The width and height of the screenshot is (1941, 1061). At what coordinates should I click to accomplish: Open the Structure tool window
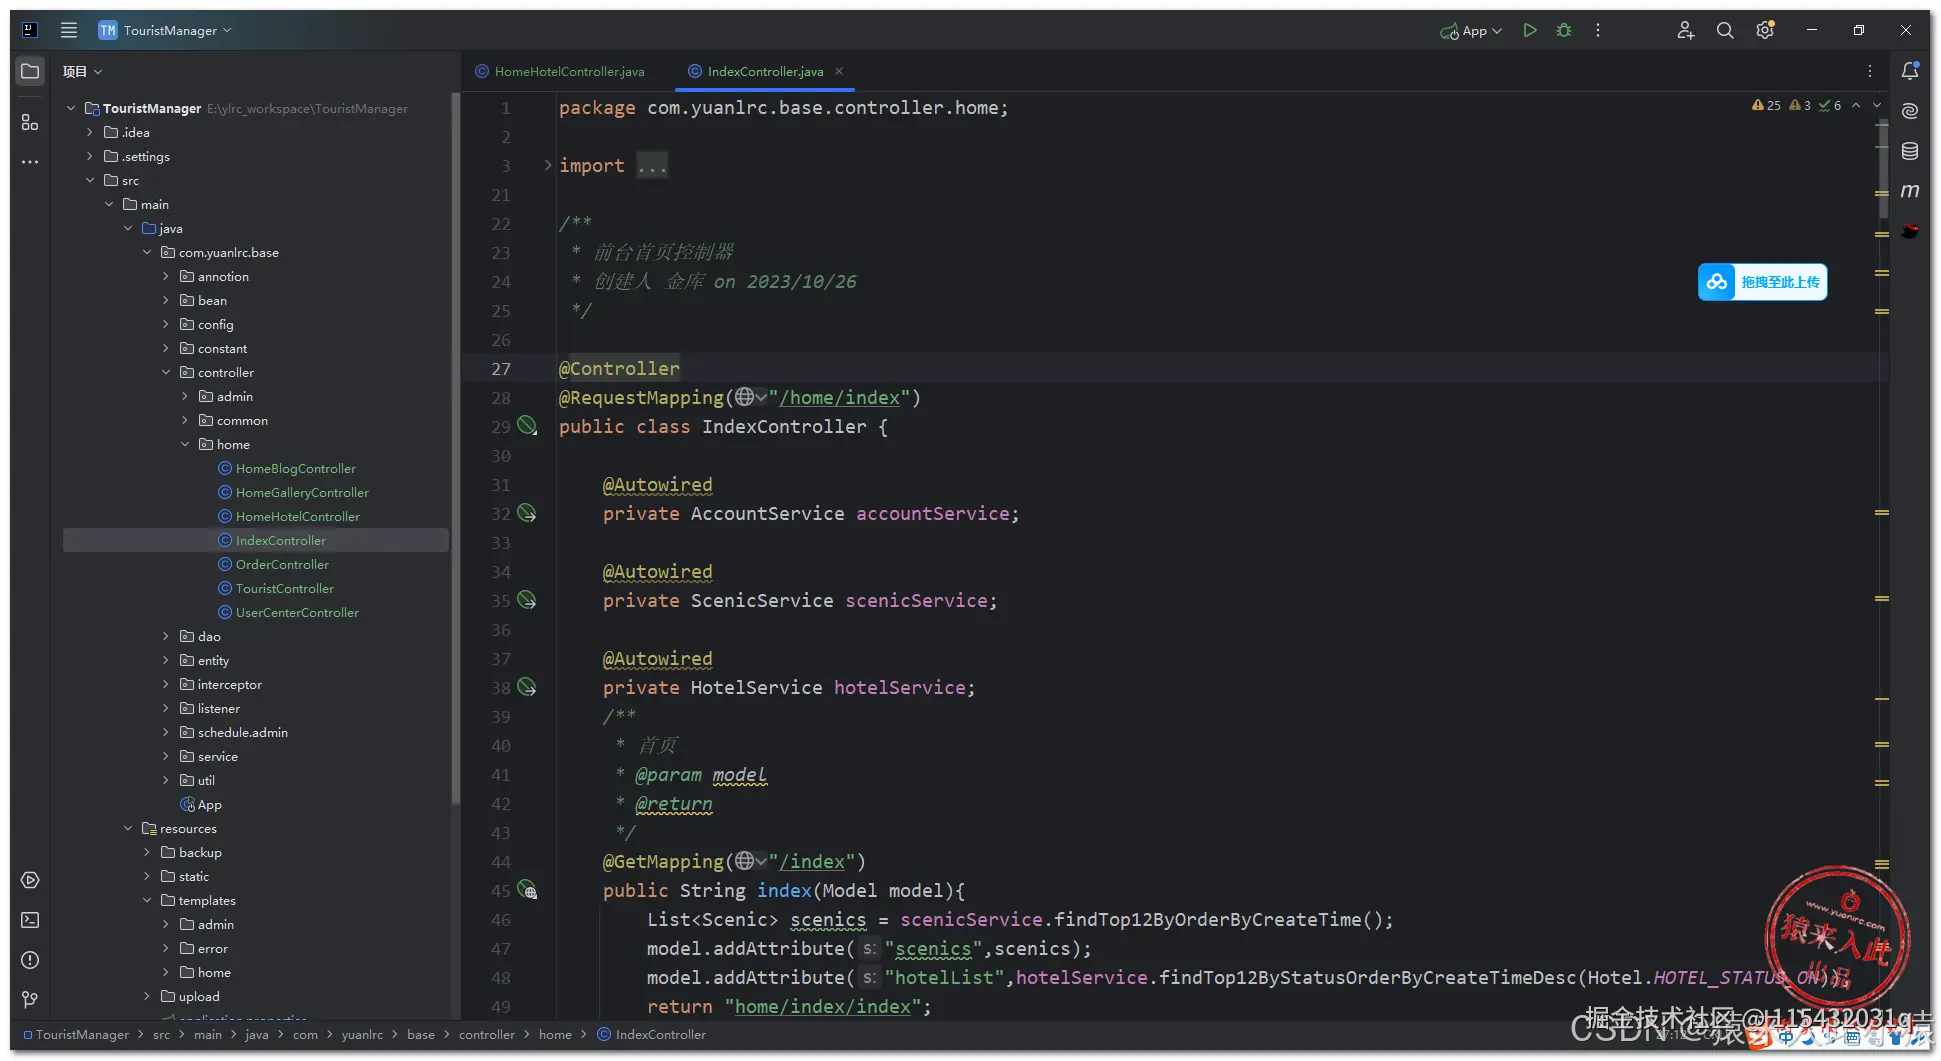pyautogui.click(x=30, y=122)
